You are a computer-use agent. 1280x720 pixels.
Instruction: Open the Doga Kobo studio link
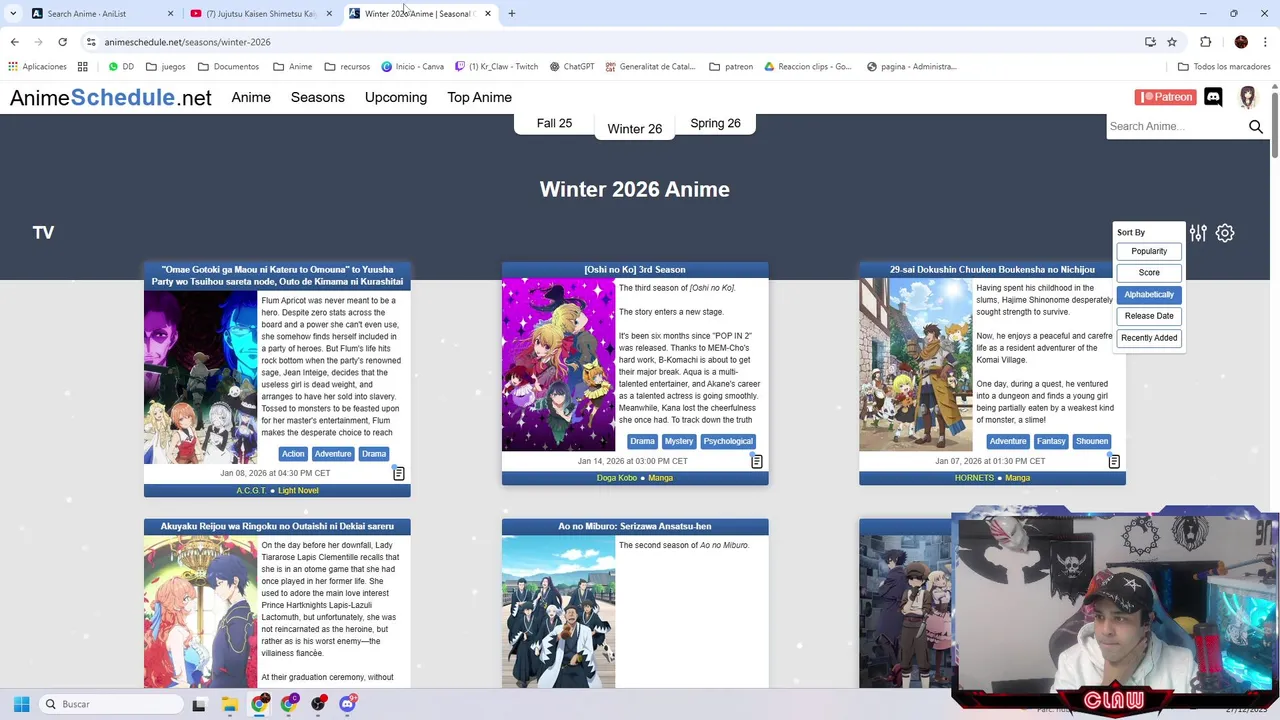[617, 478]
